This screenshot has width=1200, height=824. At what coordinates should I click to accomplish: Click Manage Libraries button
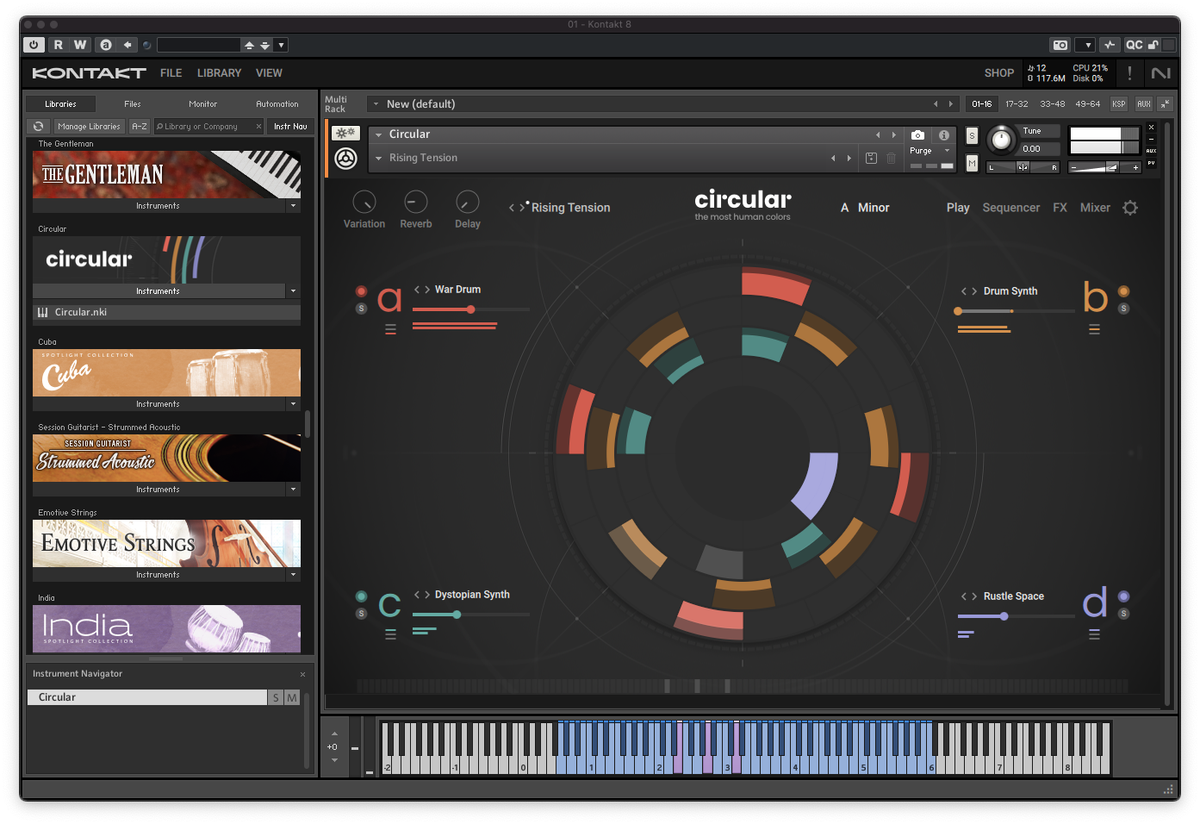[x=88, y=126]
